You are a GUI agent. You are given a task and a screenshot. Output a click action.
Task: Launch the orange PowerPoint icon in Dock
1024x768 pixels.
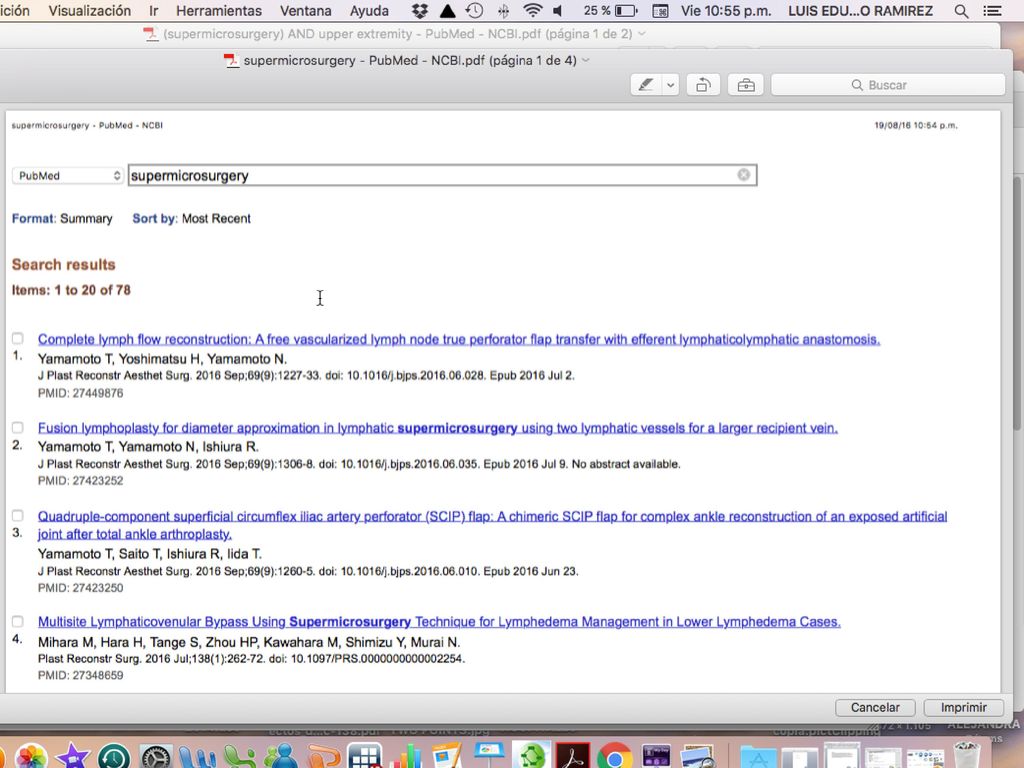pos(324,756)
